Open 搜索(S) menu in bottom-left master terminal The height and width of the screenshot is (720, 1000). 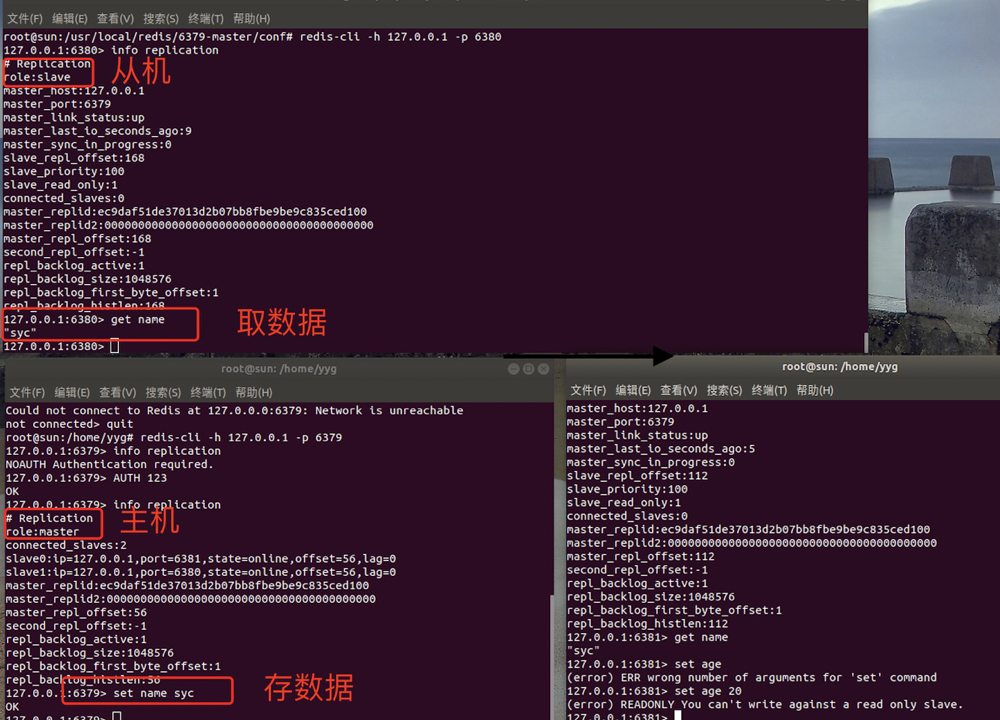pyautogui.click(x=163, y=392)
